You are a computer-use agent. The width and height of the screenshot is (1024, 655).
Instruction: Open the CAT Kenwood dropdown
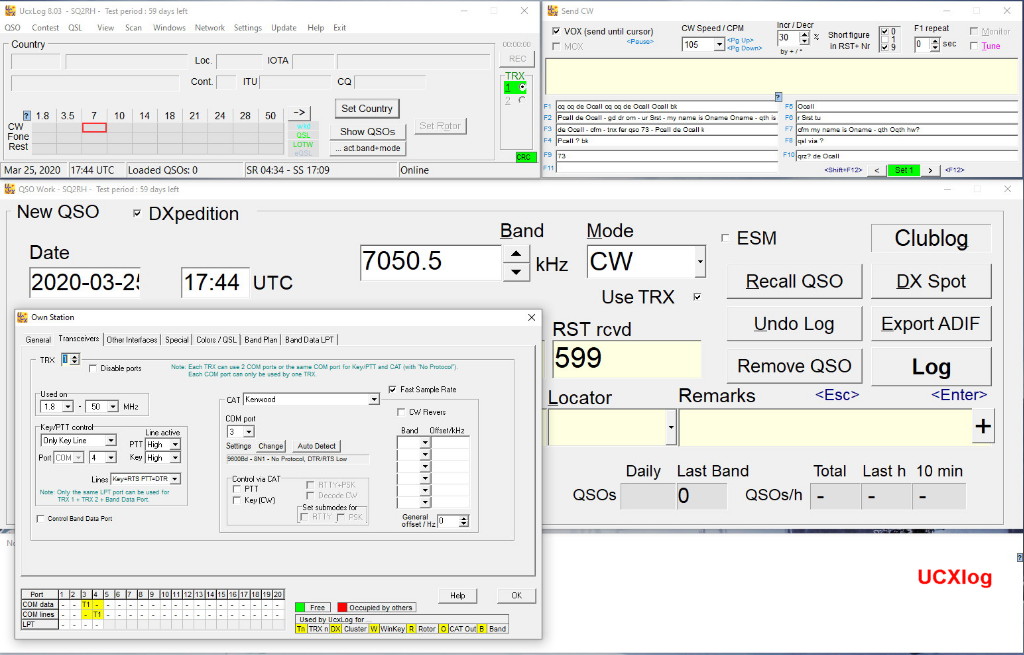pyautogui.click(x=374, y=399)
